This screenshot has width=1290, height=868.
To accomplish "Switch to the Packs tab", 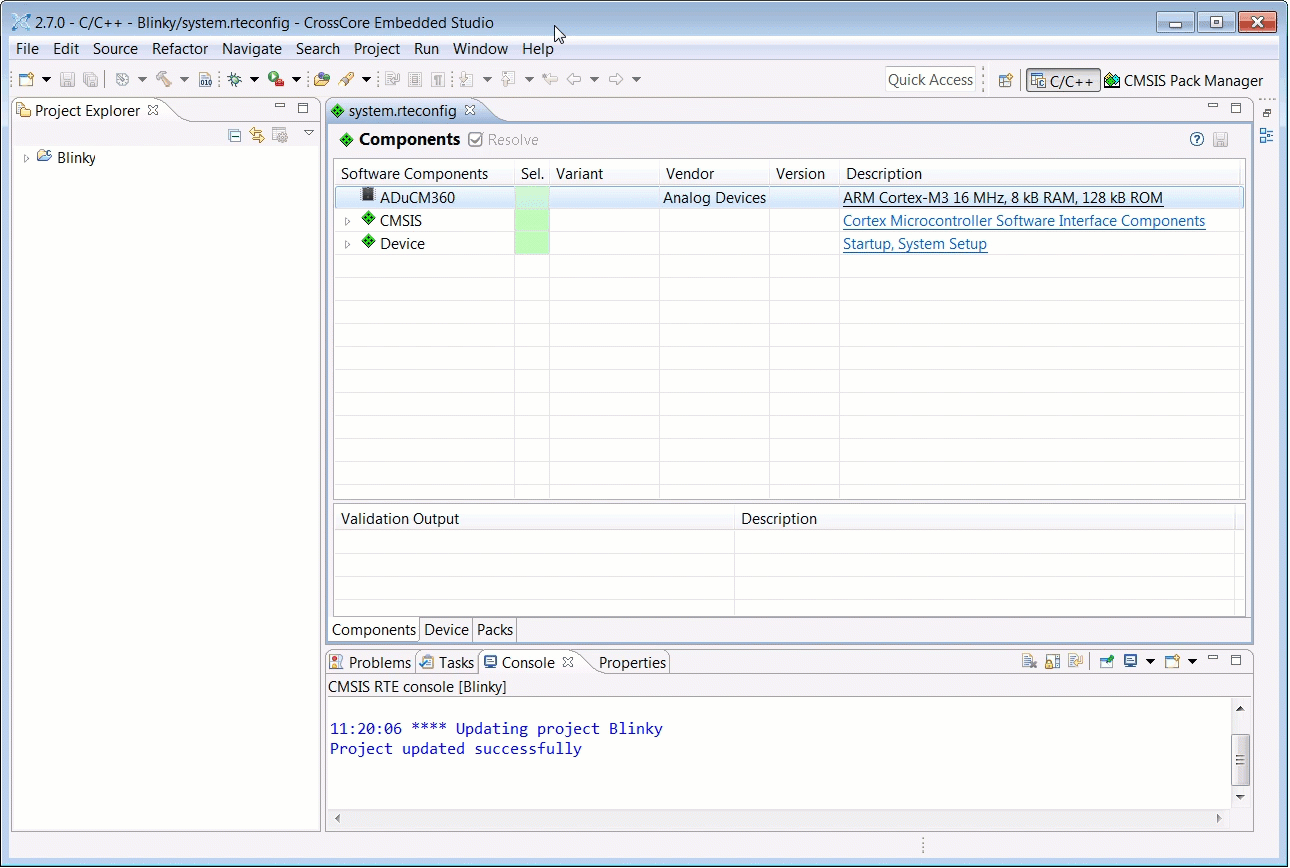I will [495, 630].
